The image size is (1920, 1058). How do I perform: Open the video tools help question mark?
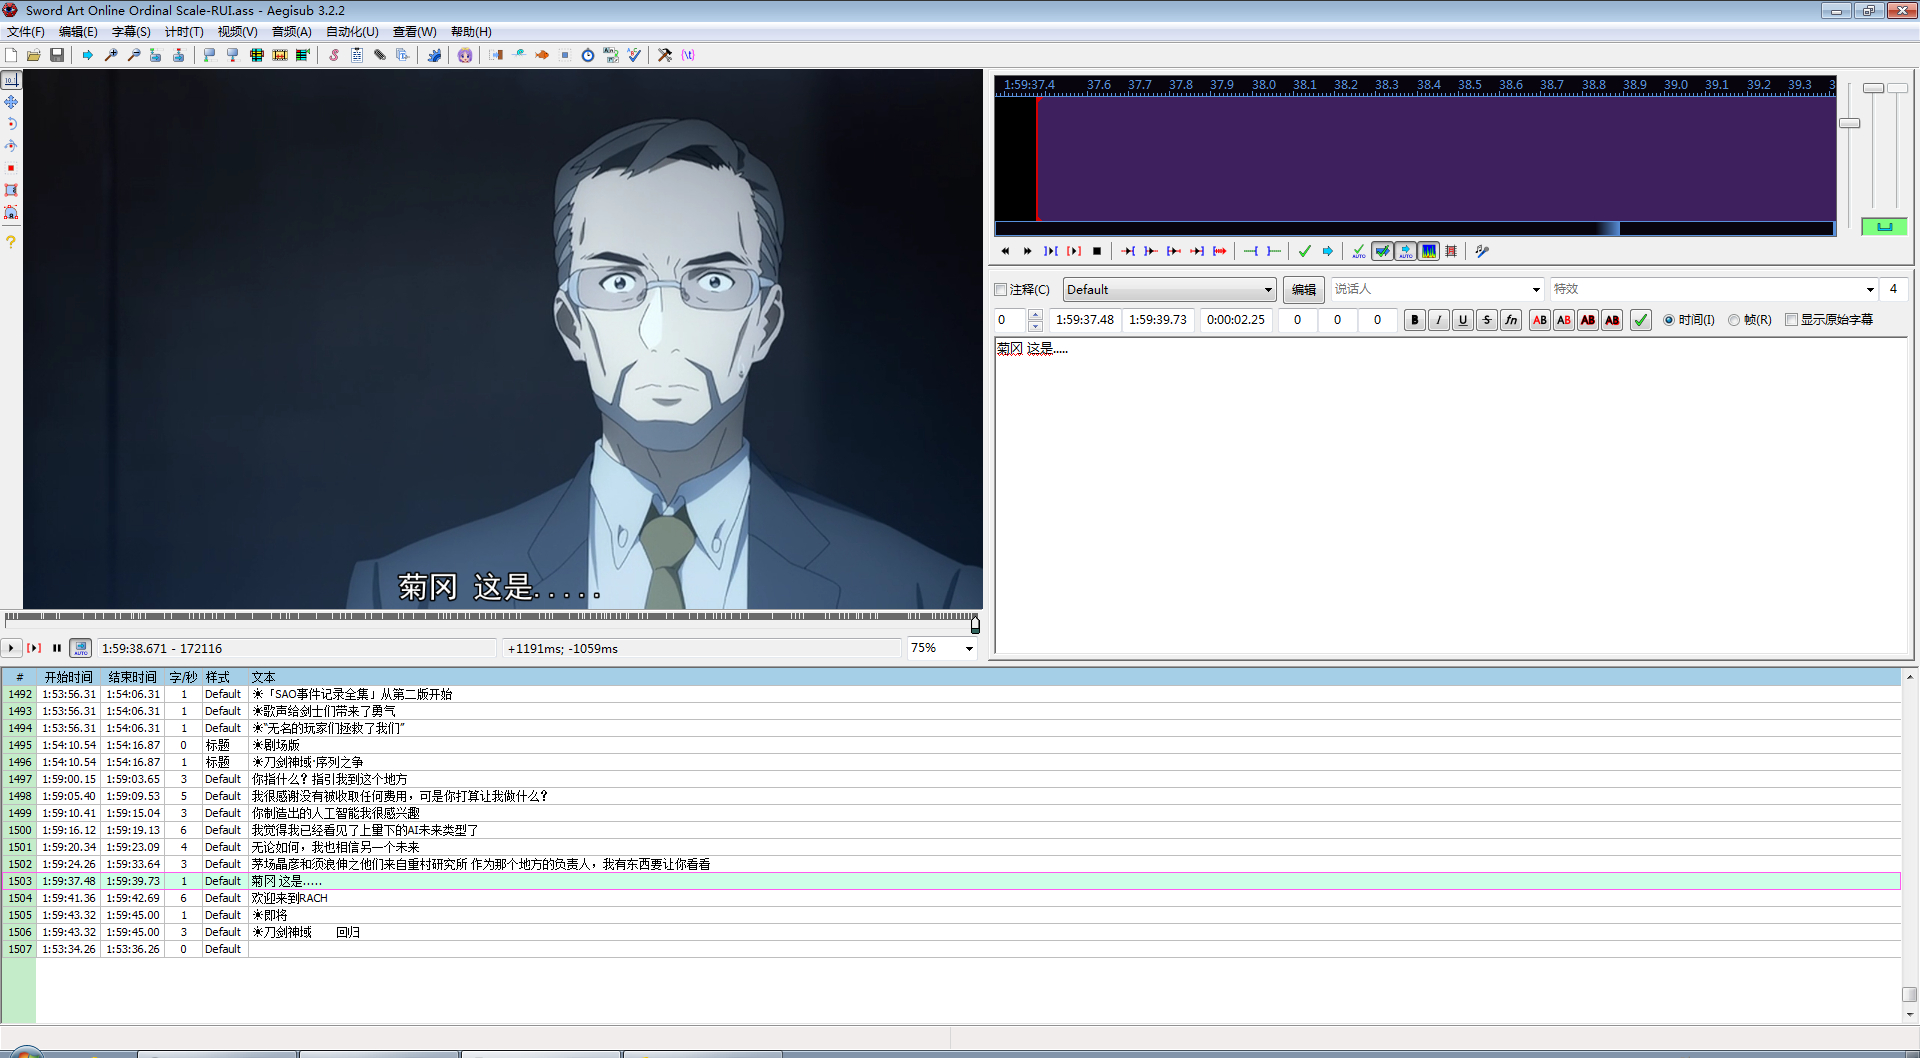tap(11, 241)
